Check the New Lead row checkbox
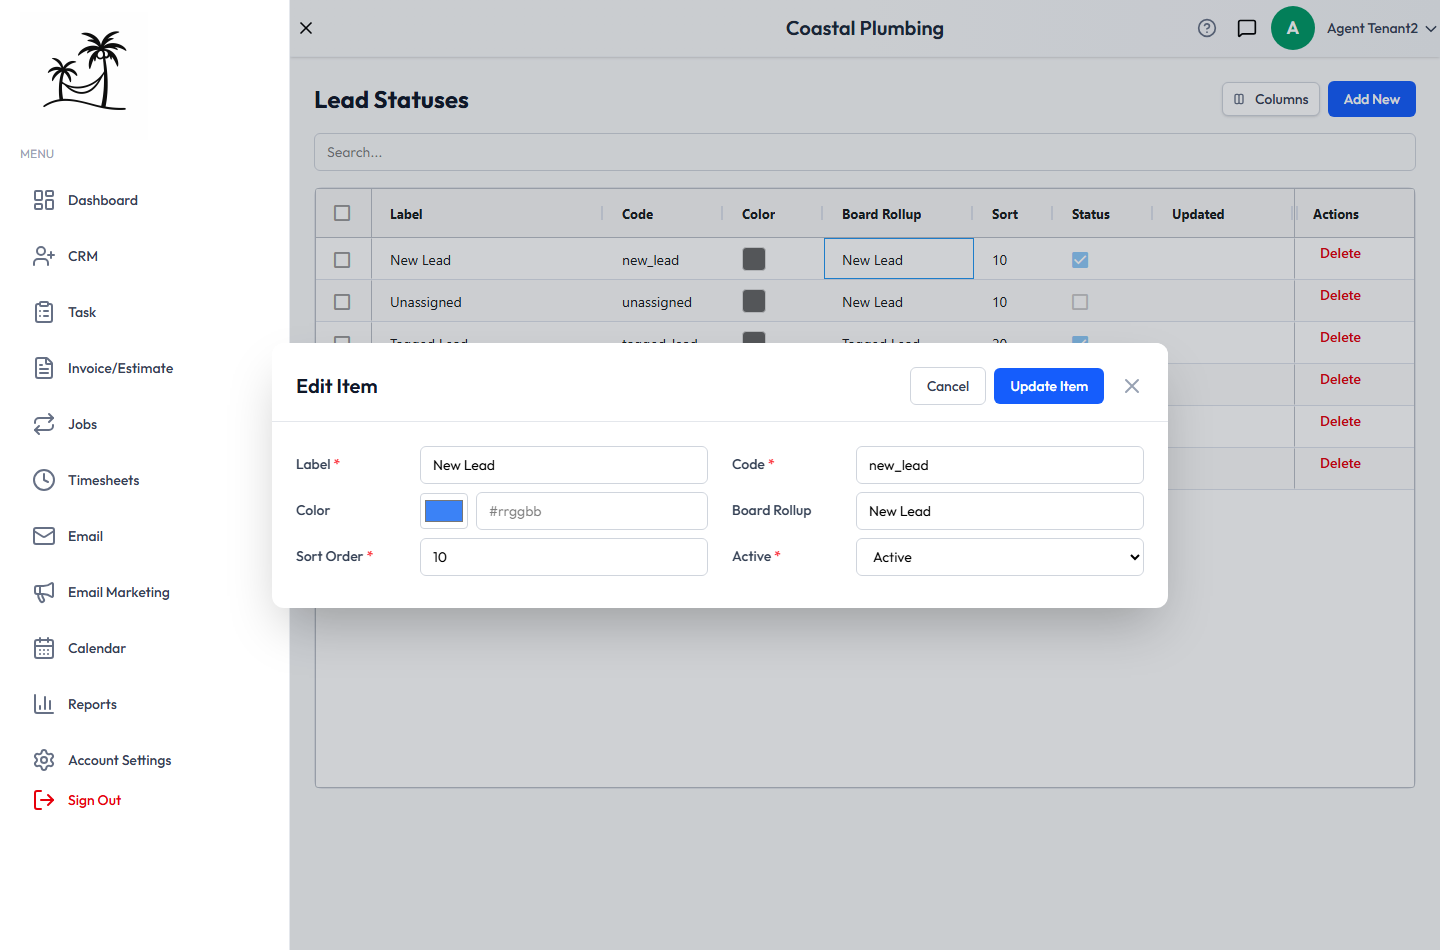The height and width of the screenshot is (950, 1440). (342, 260)
